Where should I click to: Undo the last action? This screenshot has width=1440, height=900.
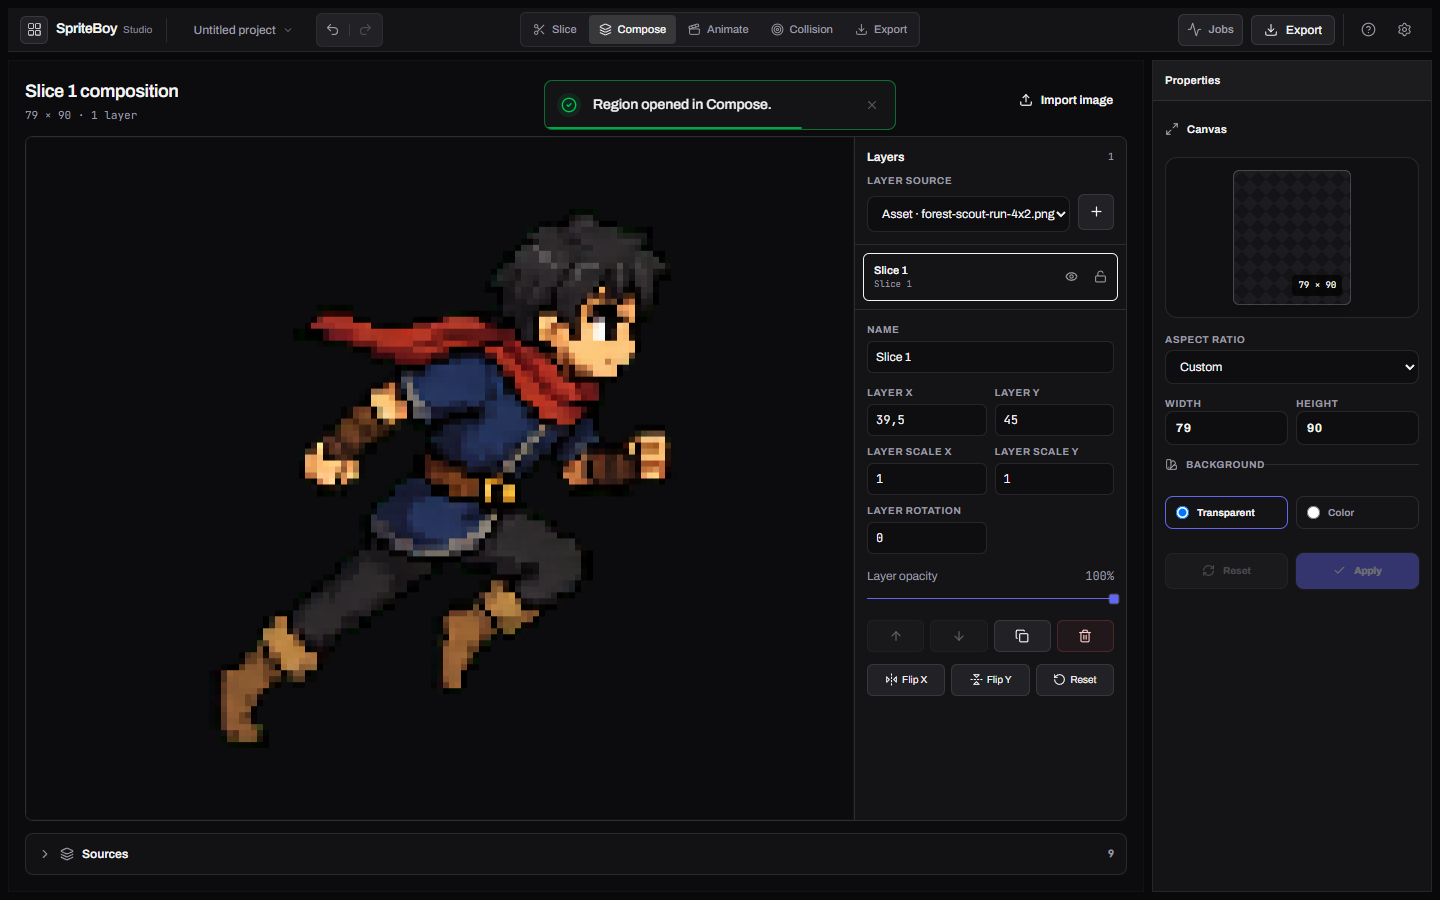(333, 30)
